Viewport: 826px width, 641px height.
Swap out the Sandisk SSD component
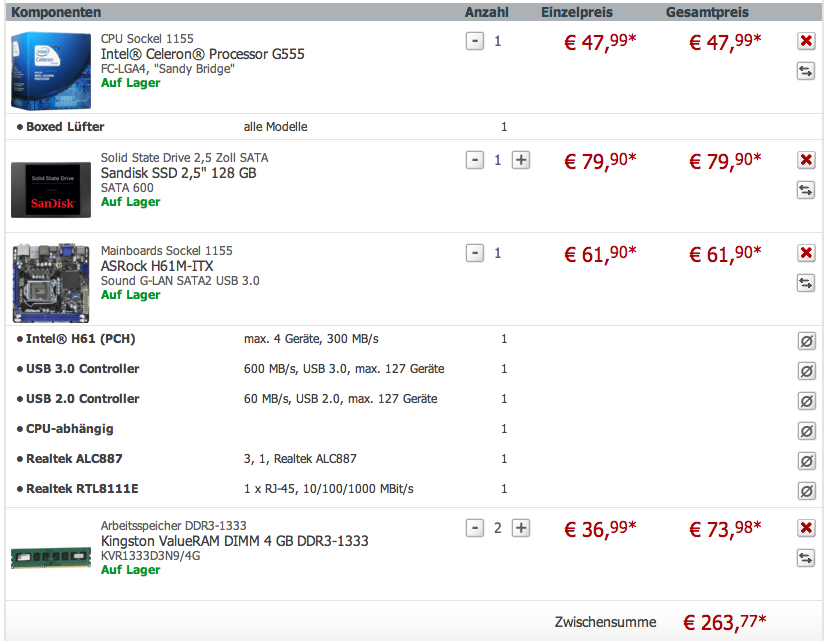coord(806,190)
